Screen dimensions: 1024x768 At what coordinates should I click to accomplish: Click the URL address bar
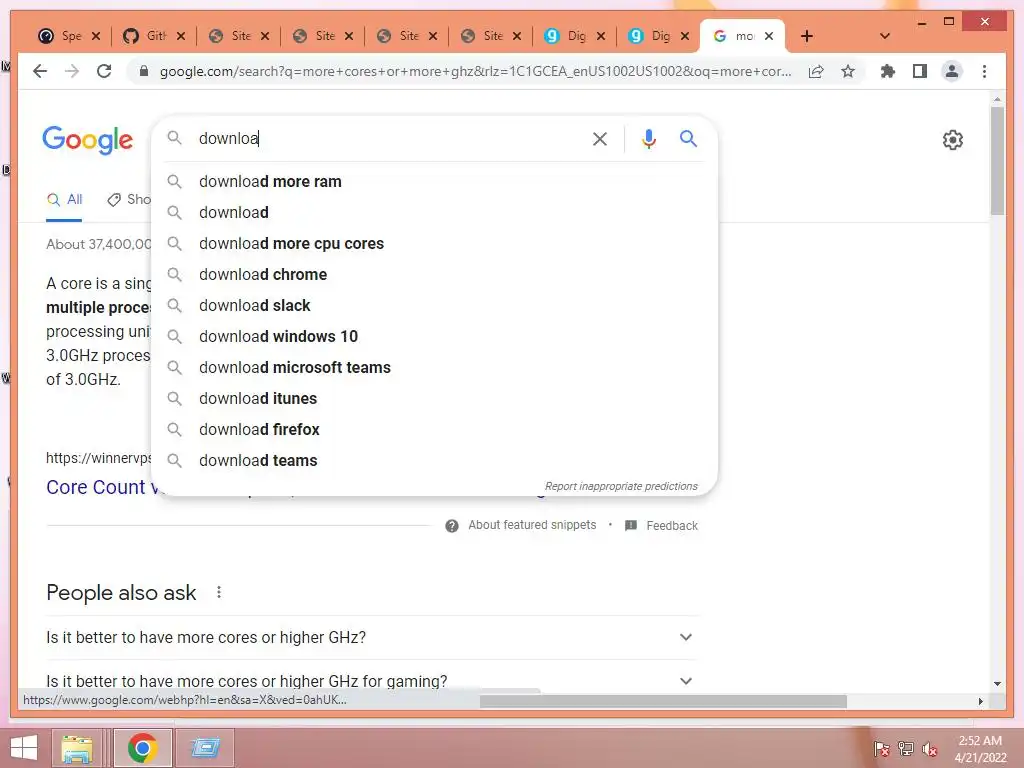pyautogui.click(x=475, y=71)
